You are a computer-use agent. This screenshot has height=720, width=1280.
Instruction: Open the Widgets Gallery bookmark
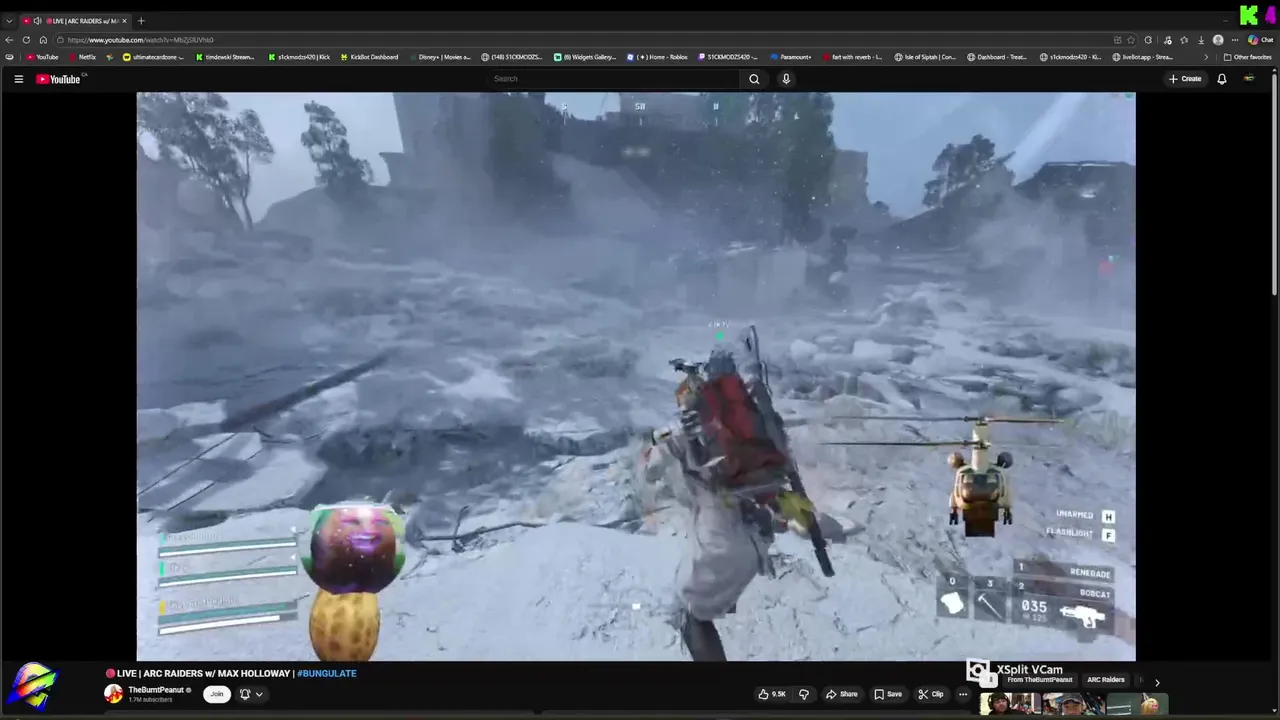pos(586,57)
